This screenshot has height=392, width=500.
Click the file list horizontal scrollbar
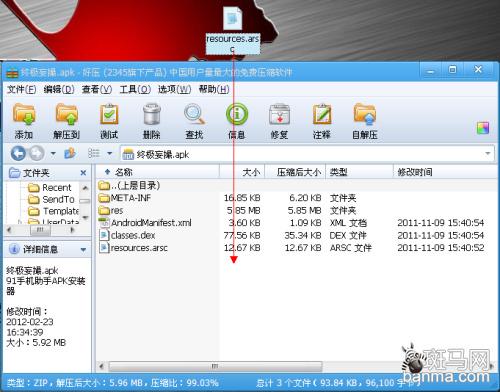tap(215, 366)
